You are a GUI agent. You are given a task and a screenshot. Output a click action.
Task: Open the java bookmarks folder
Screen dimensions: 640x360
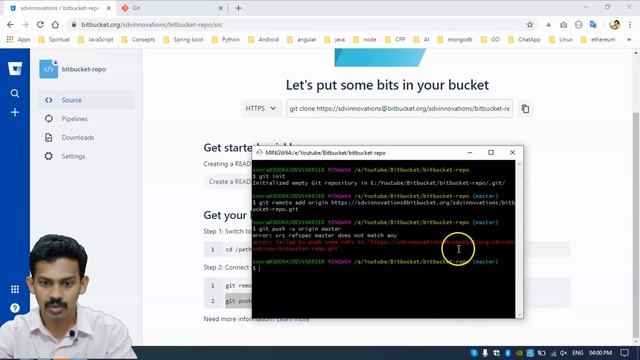click(x=335, y=40)
